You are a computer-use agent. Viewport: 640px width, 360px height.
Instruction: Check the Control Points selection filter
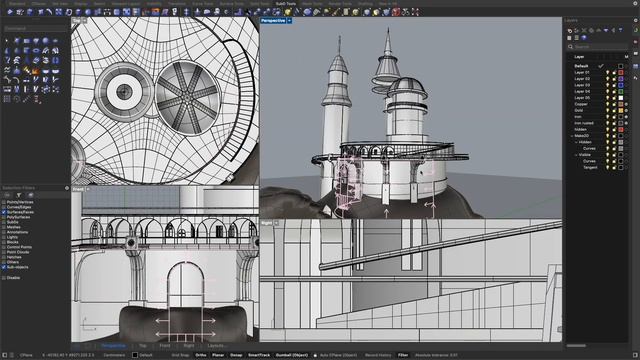pos(4,247)
